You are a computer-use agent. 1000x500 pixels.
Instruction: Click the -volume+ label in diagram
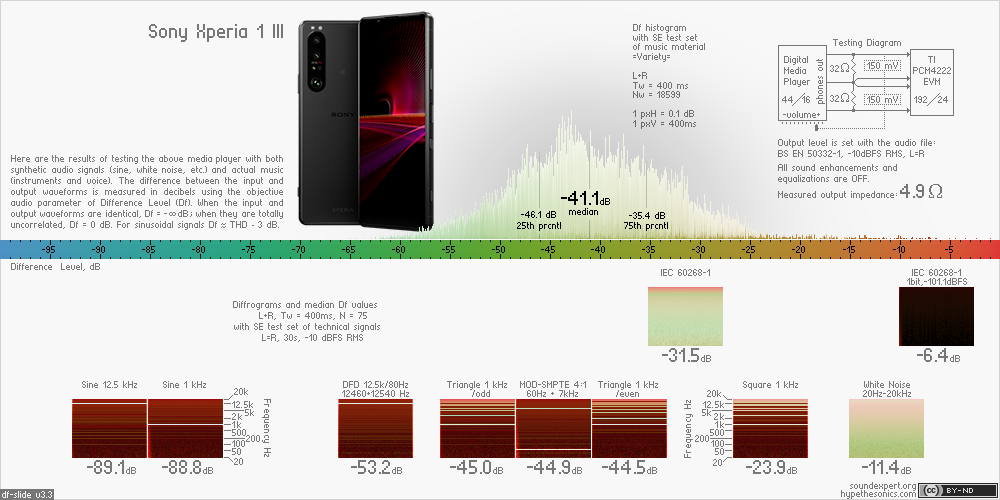(803, 115)
